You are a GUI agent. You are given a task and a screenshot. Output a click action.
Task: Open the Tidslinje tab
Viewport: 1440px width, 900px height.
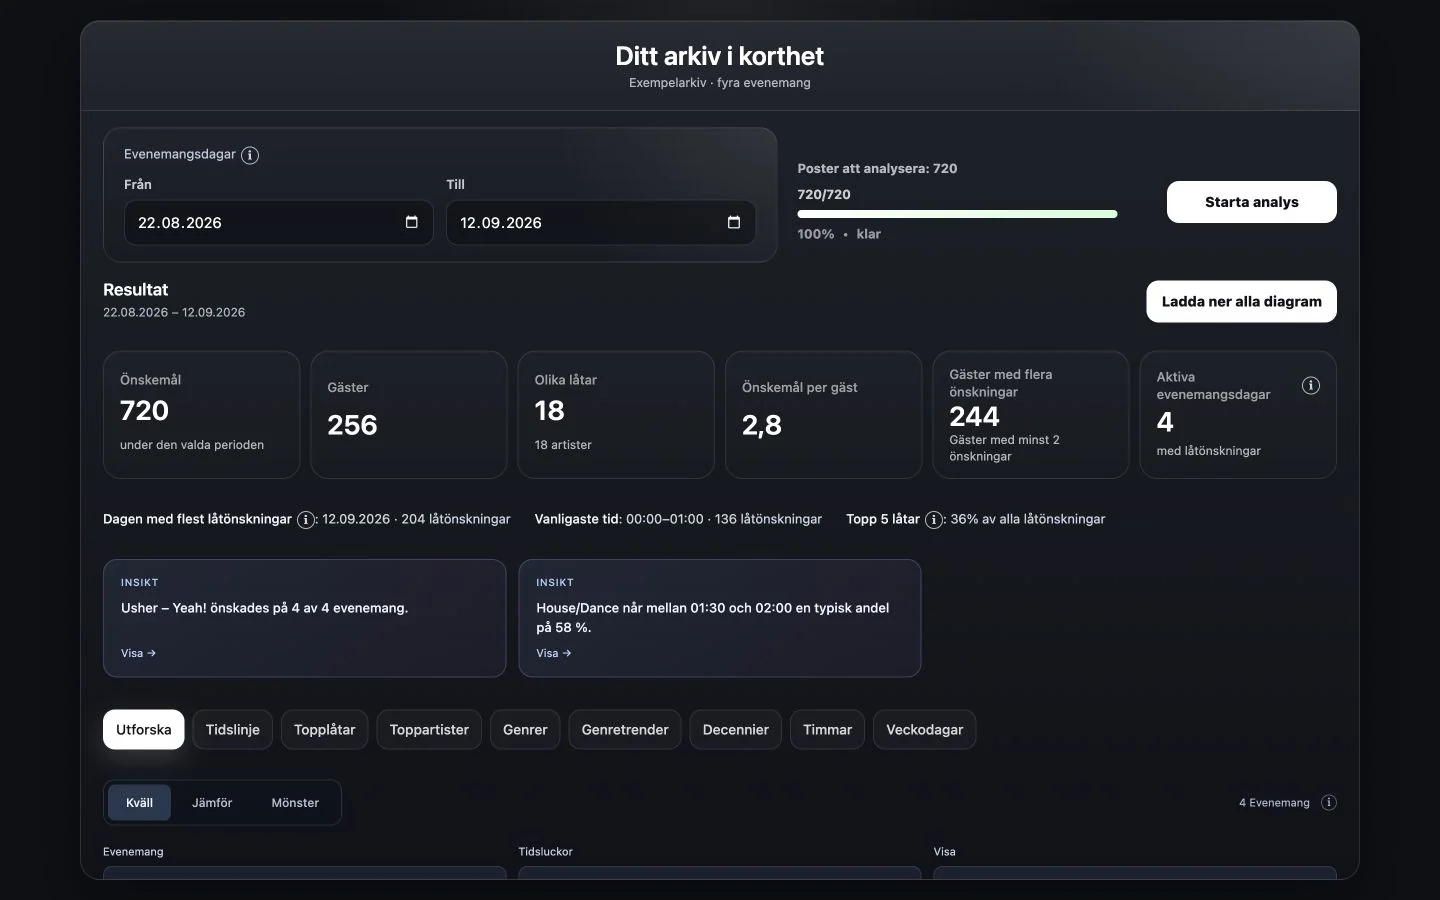pos(233,730)
